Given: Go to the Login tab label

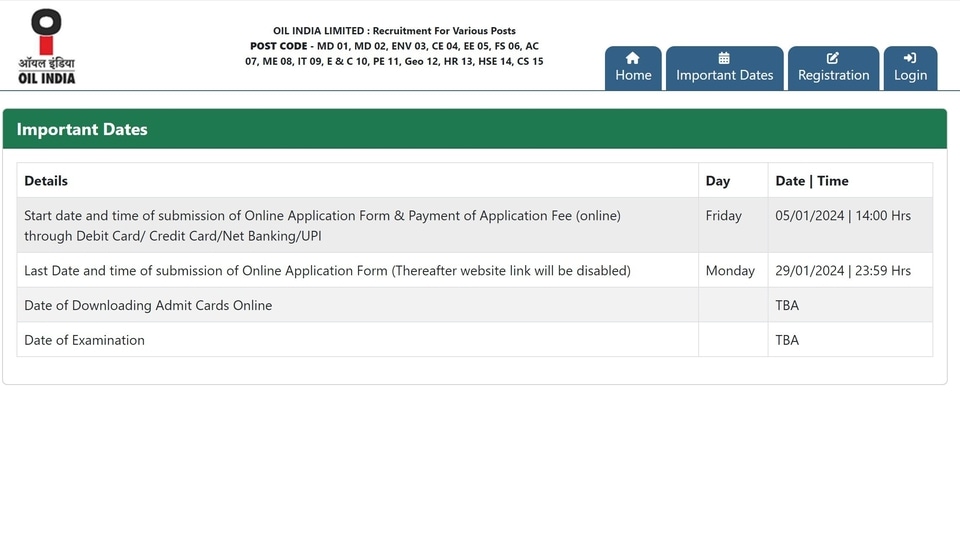Looking at the screenshot, I should [910, 75].
